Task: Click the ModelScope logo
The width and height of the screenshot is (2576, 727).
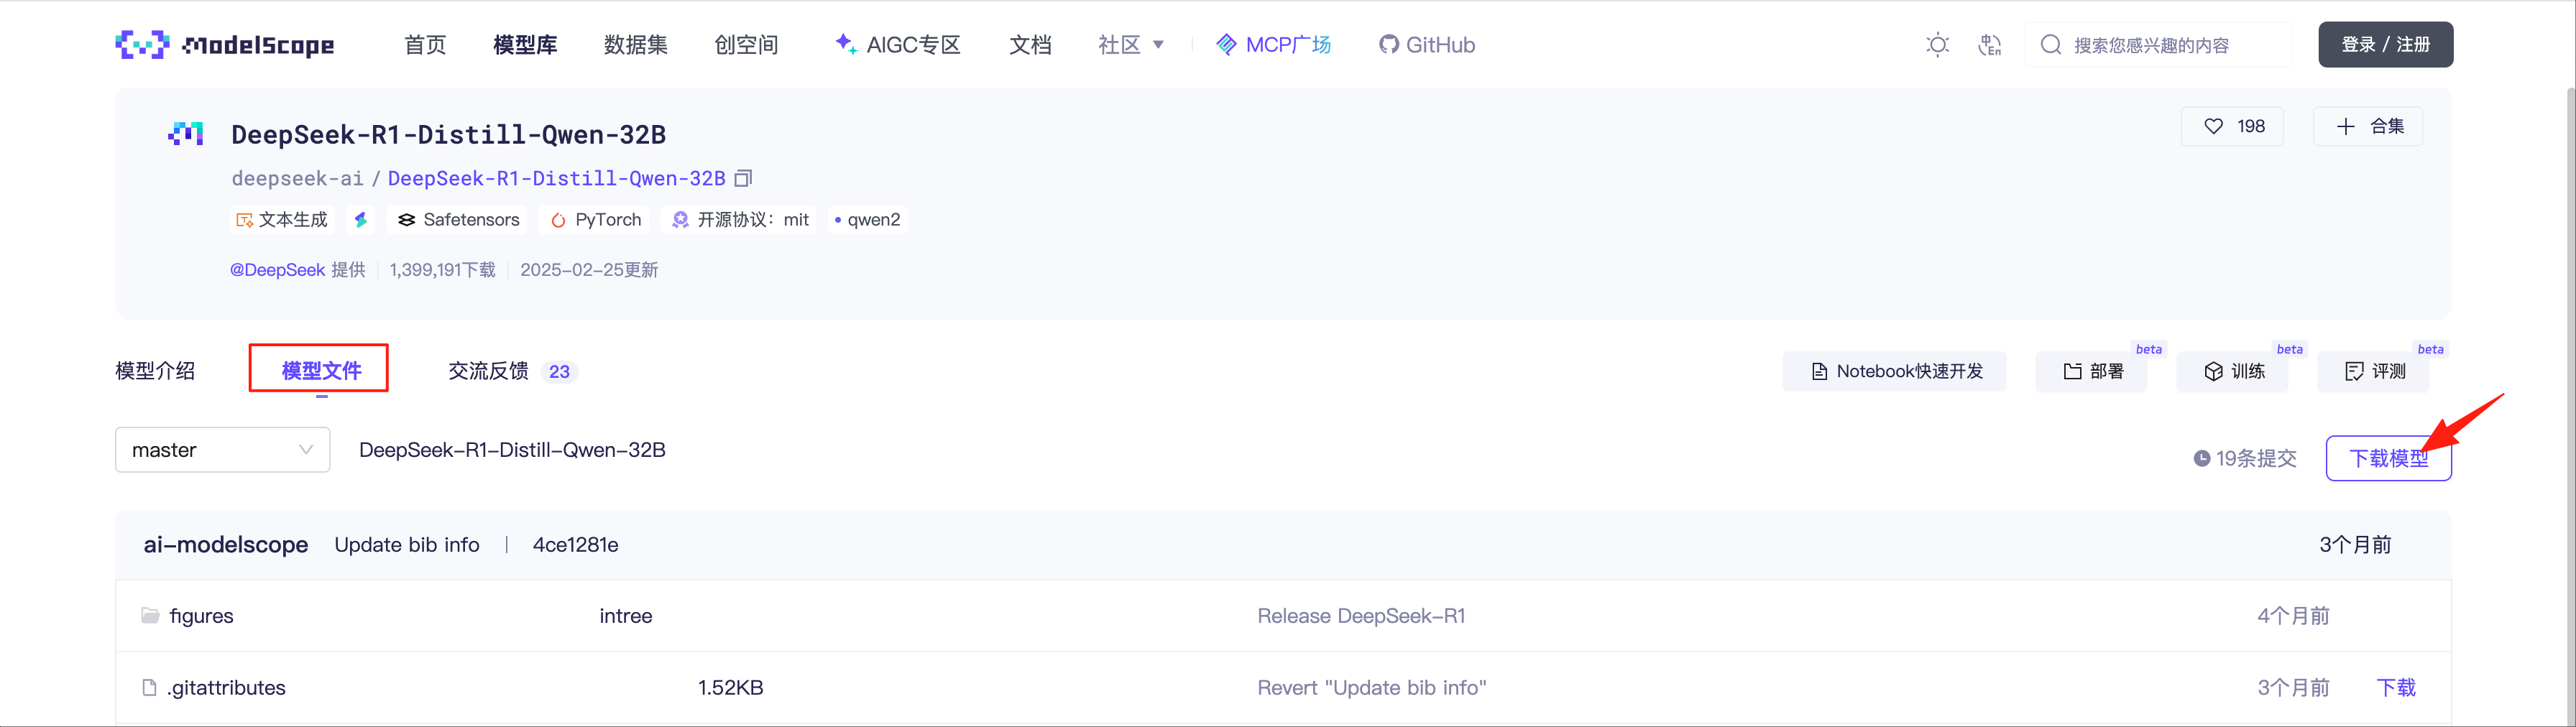Action: pyautogui.click(x=225, y=45)
